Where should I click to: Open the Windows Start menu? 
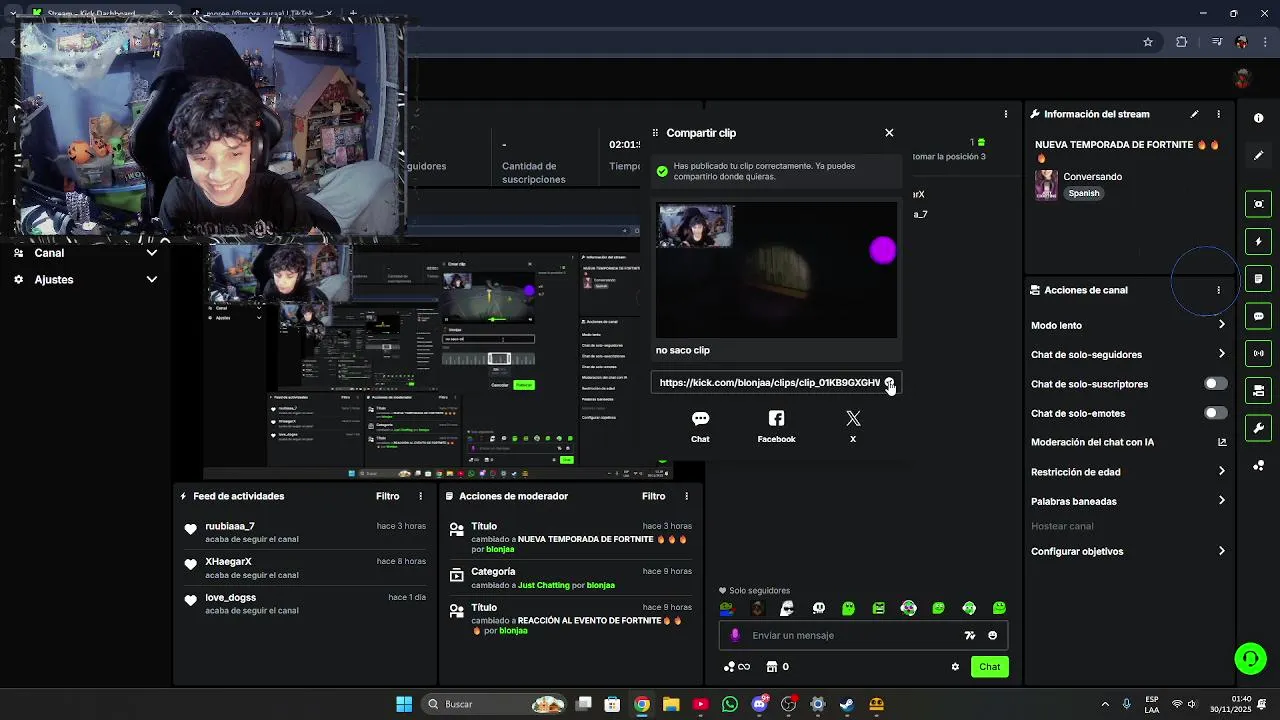pyautogui.click(x=404, y=704)
